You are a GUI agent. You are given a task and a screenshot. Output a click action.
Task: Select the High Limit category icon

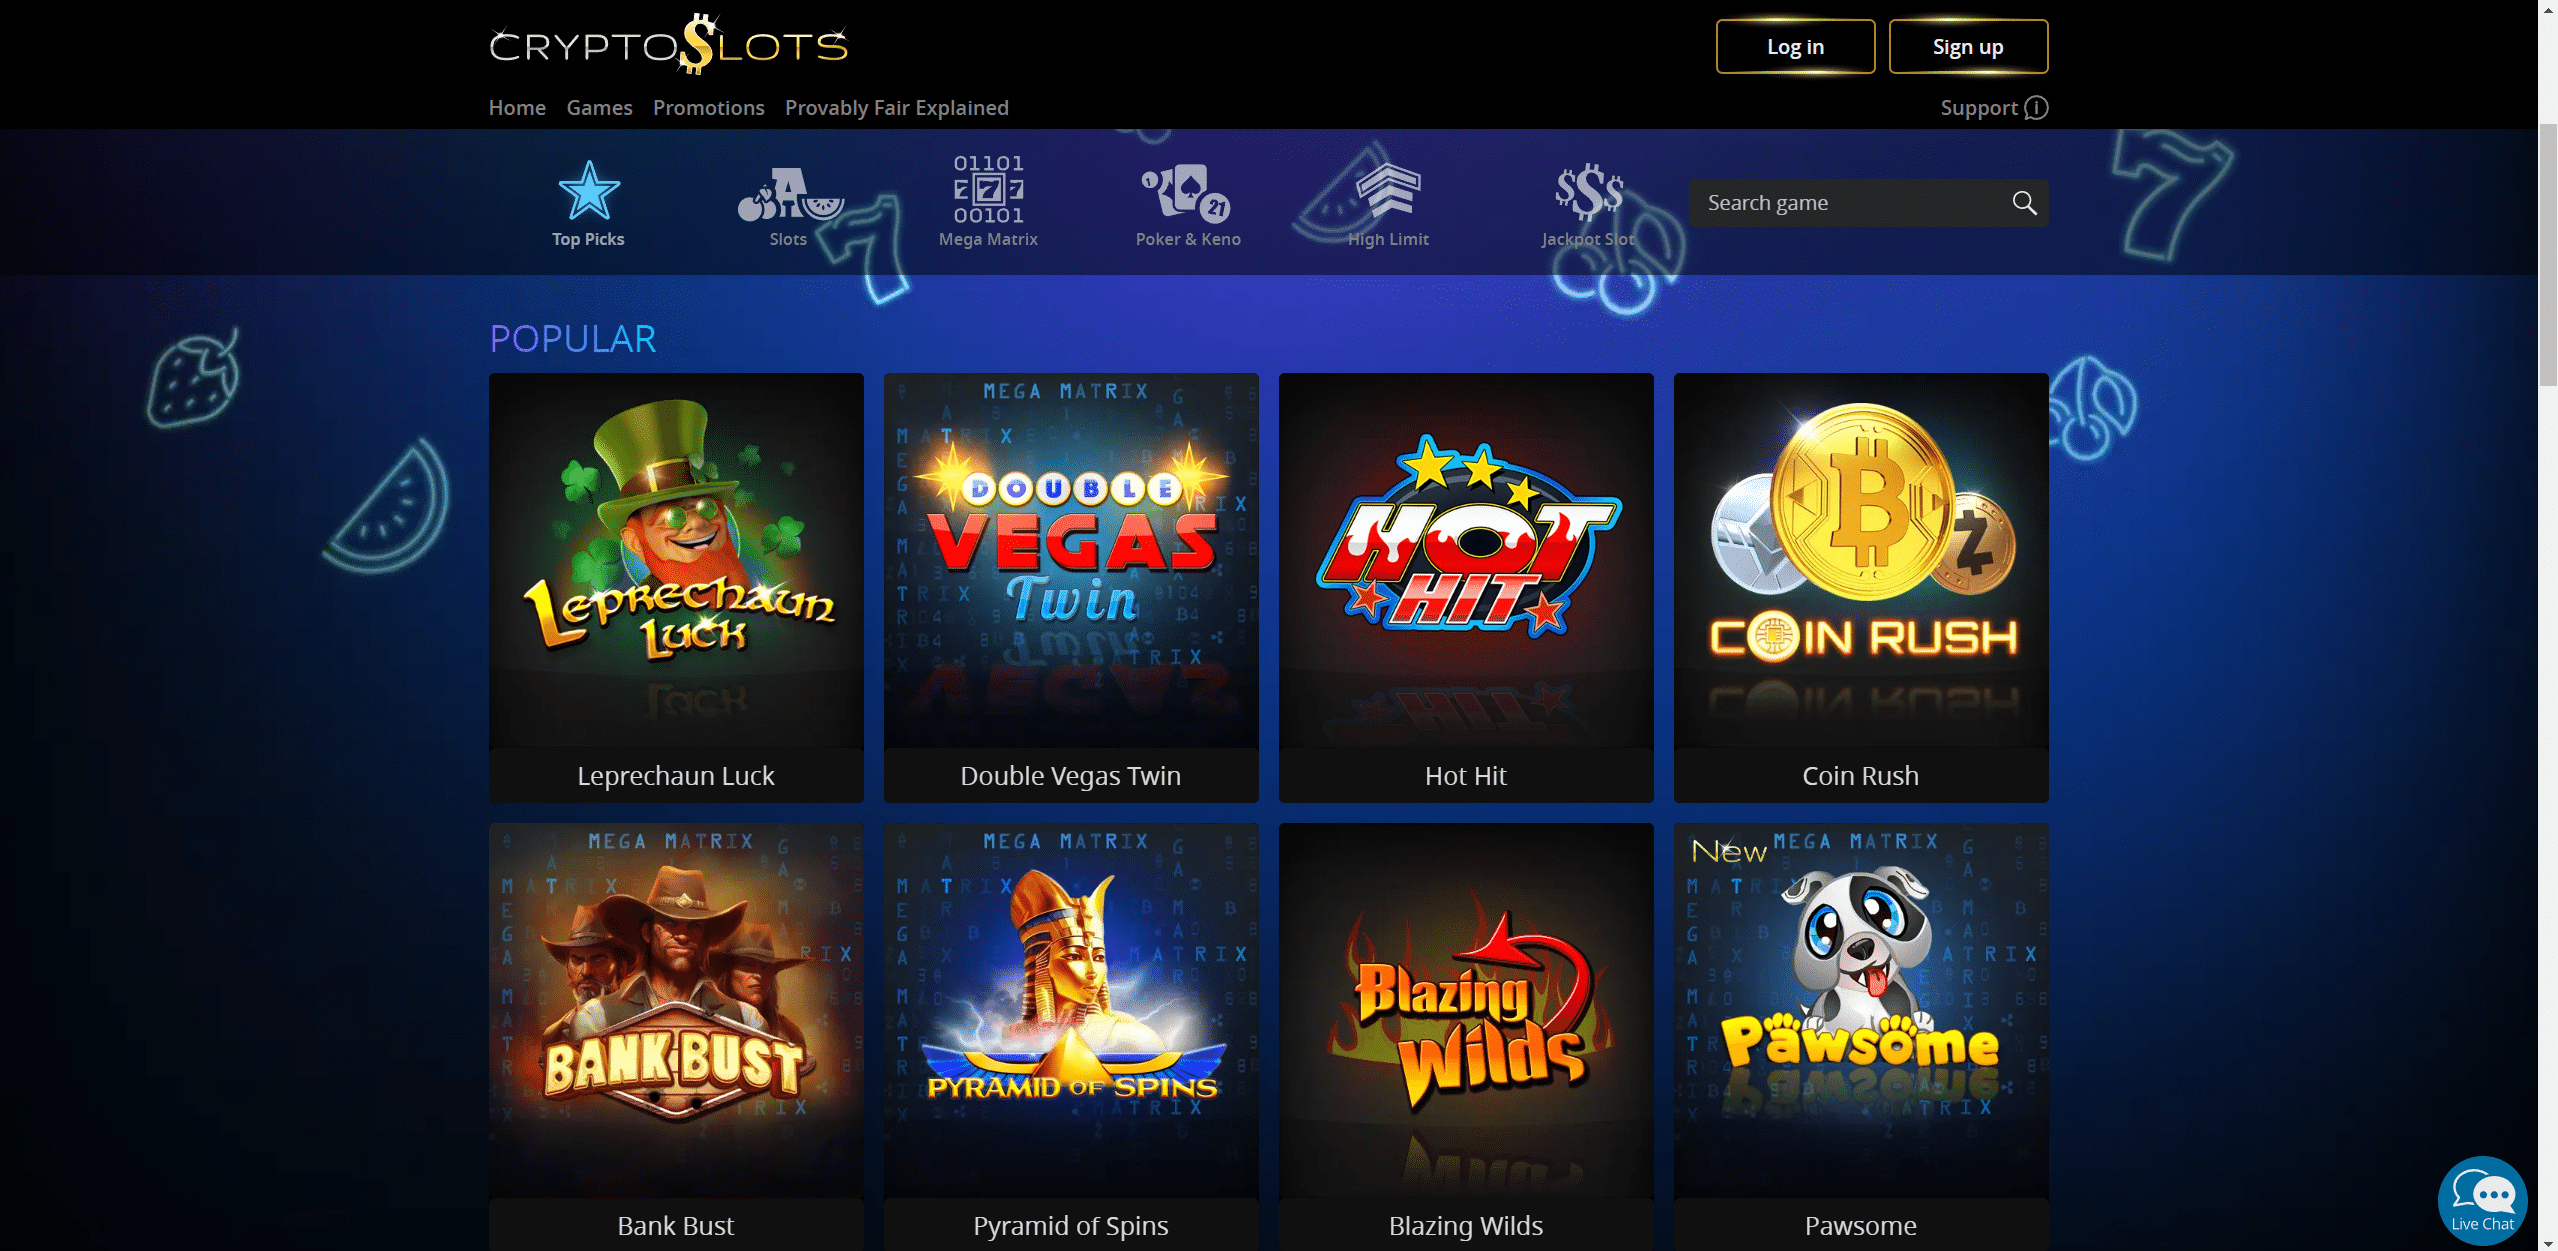point(1388,192)
